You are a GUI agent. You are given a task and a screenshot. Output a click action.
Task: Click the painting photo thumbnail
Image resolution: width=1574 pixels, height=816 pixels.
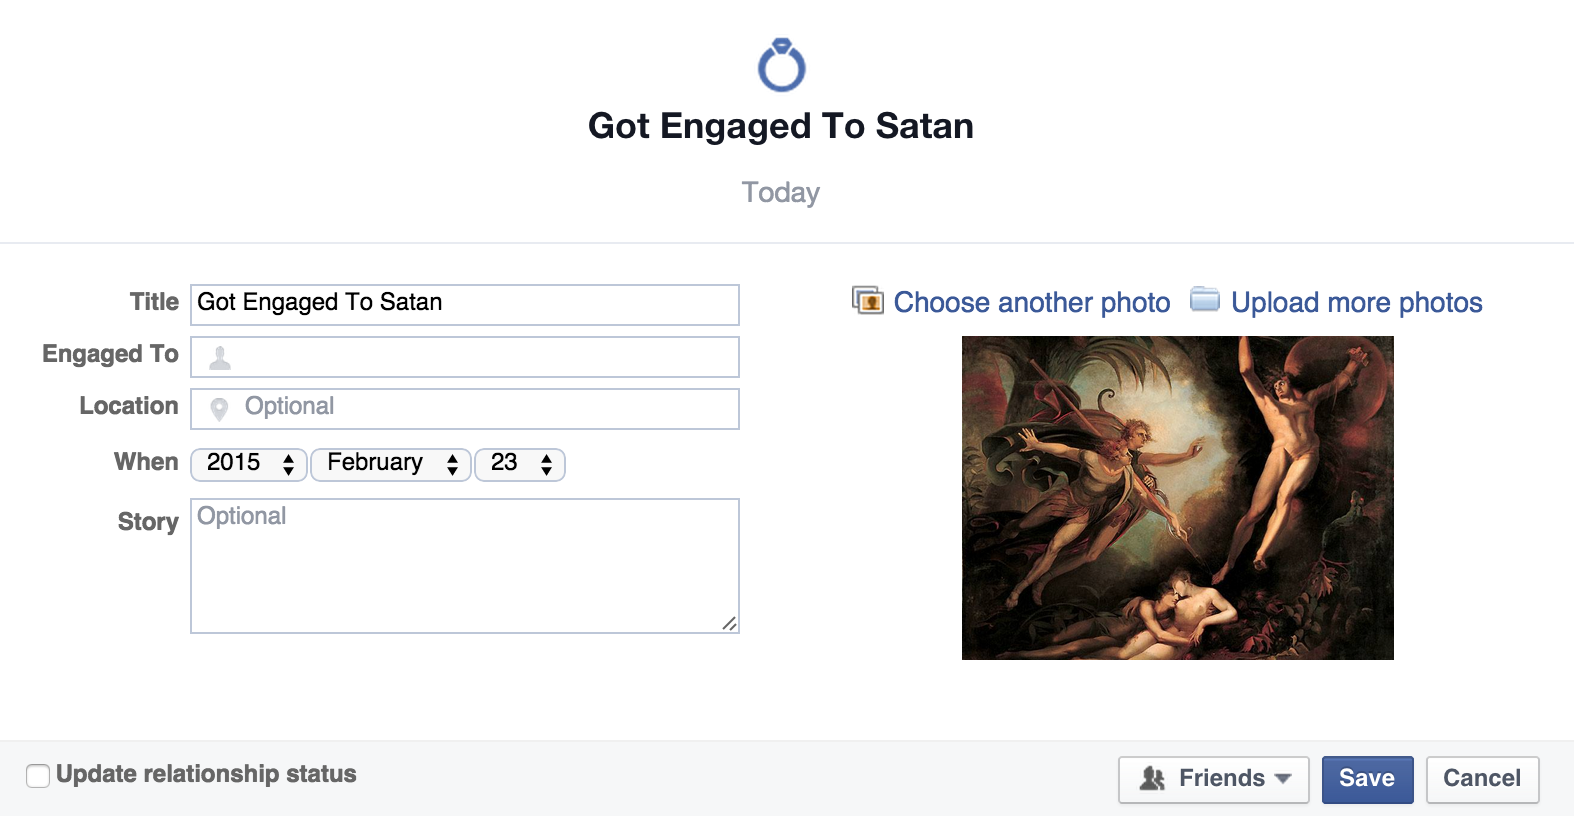pos(1177,497)
